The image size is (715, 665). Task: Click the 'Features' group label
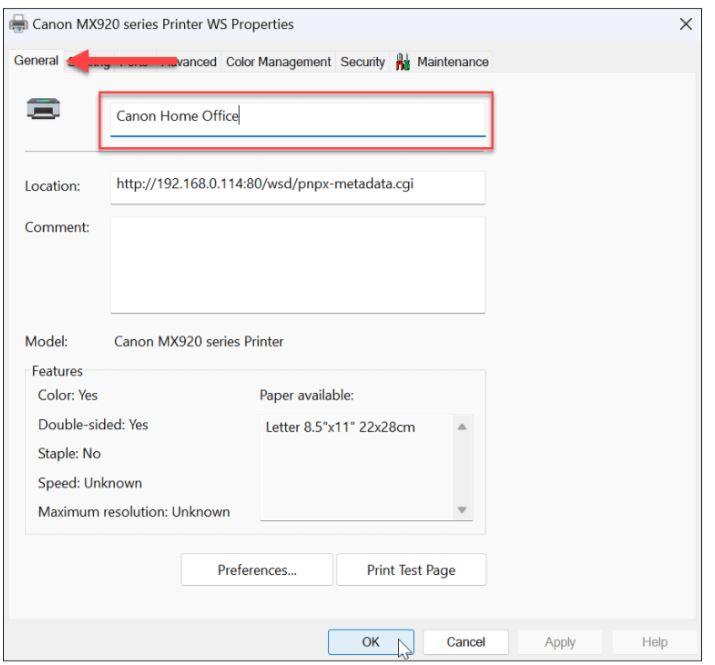pyautogui.click(x=57, y=371)
